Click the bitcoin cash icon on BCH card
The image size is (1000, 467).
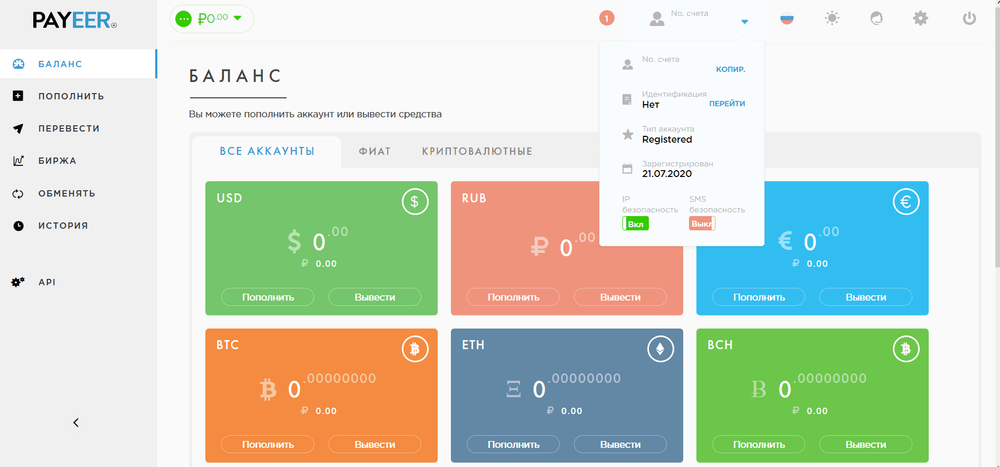pos(906,349)
